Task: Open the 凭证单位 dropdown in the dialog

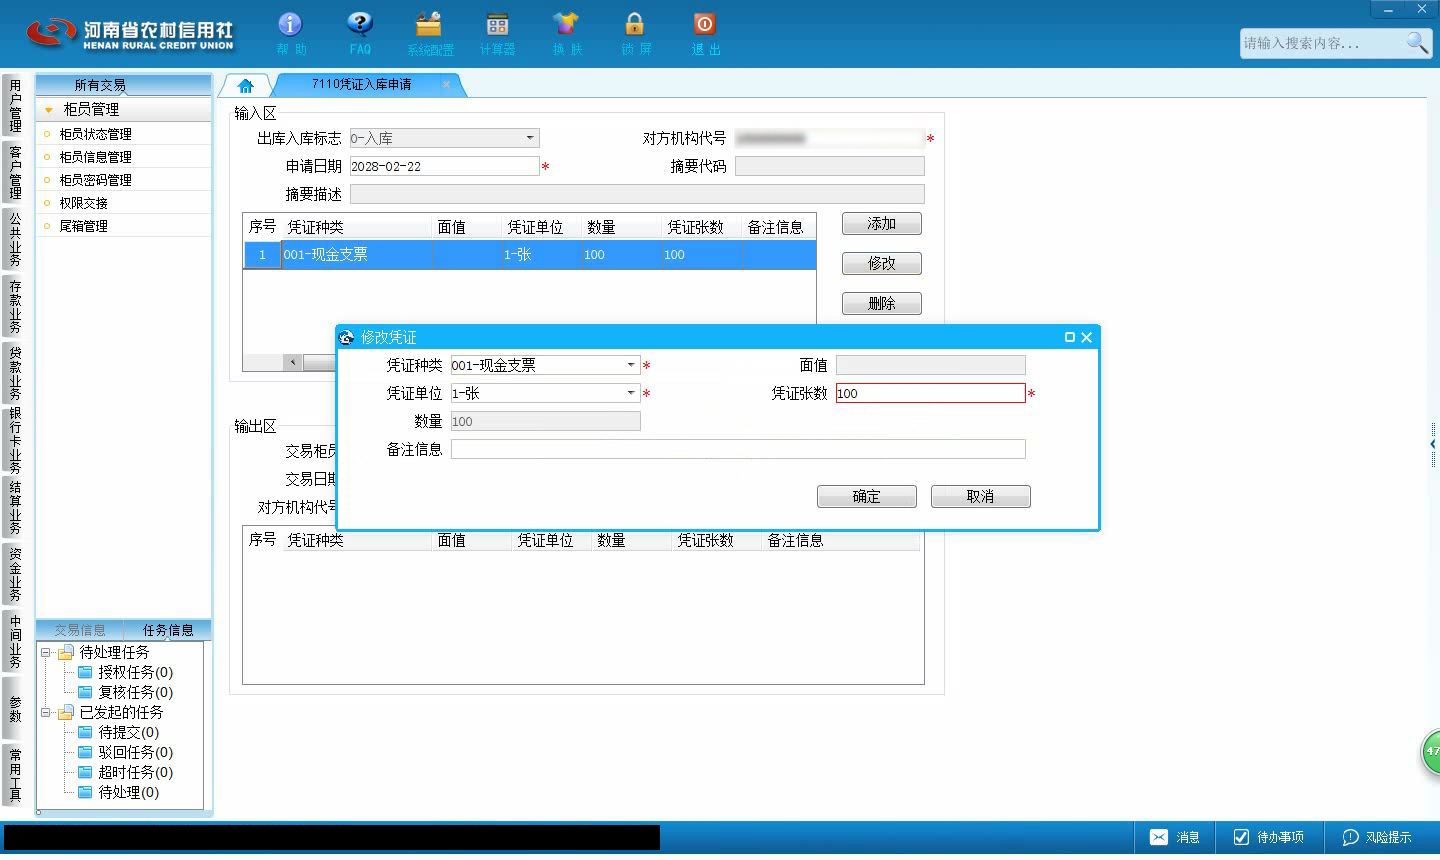Action: (631, 393)
